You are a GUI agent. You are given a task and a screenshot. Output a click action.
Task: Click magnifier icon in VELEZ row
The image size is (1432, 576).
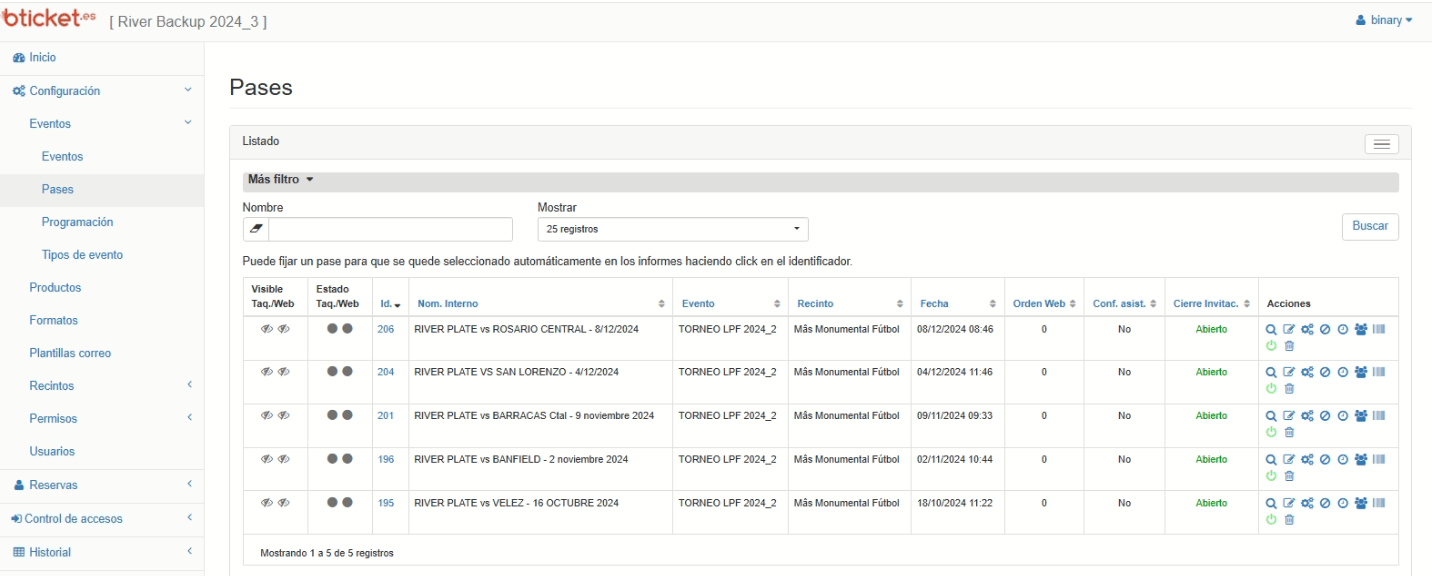click(x=1271, y=502)
